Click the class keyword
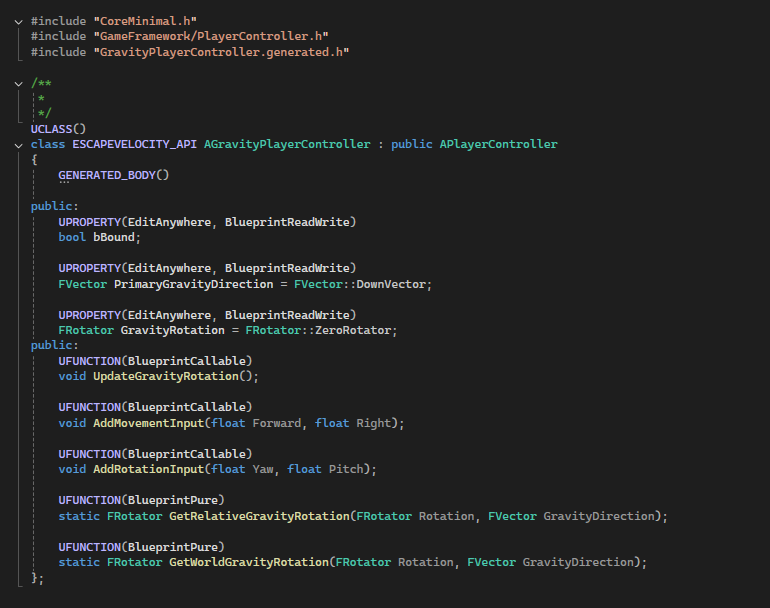The width and height of the screenshot is (770, 608). click(48, 144)
